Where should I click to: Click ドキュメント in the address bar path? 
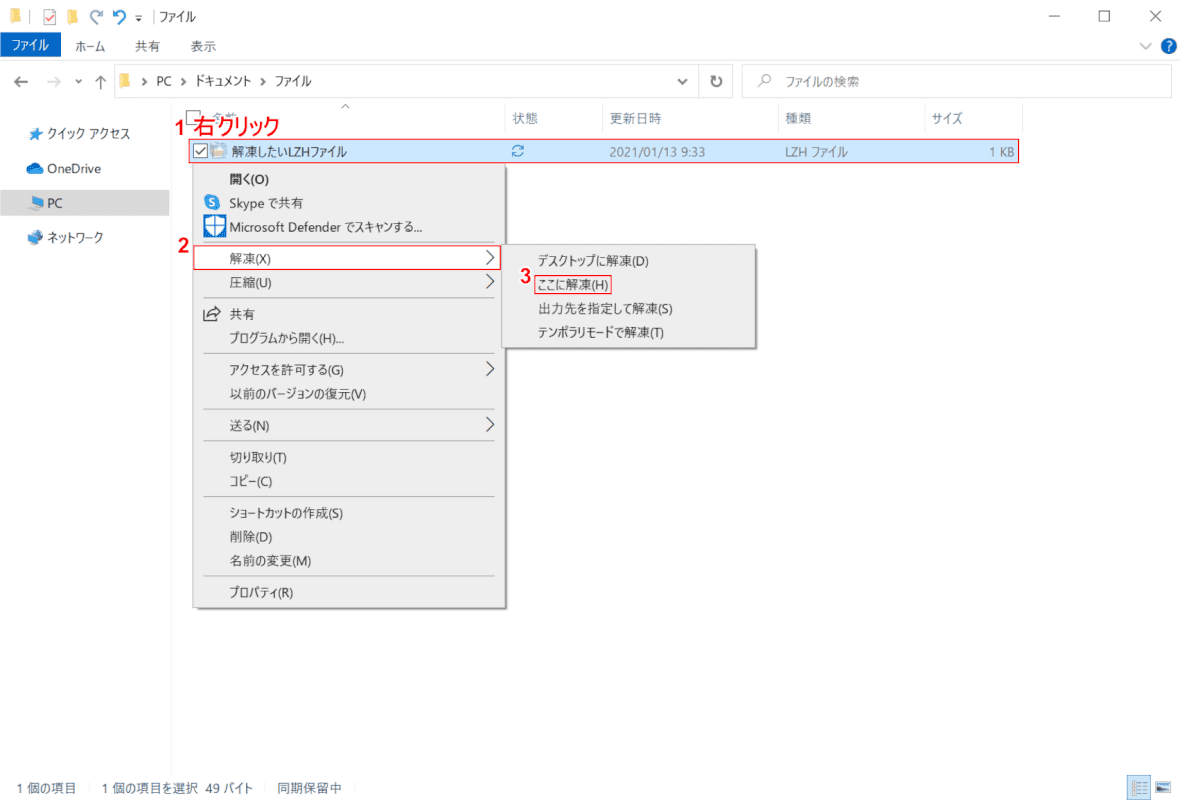[223, 81]
